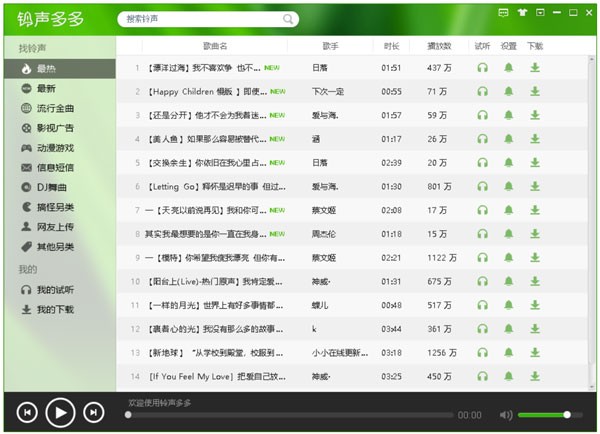Open the skin (shirt) icon
Viewport: 600px width, 434px height.
point(521,13)
